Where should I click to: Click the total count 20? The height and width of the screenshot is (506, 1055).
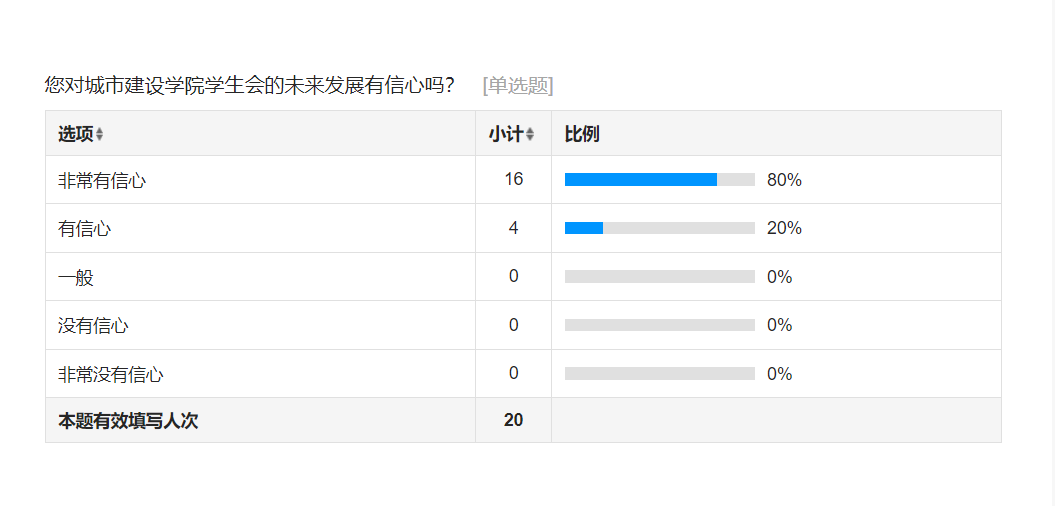pos(513,421)
